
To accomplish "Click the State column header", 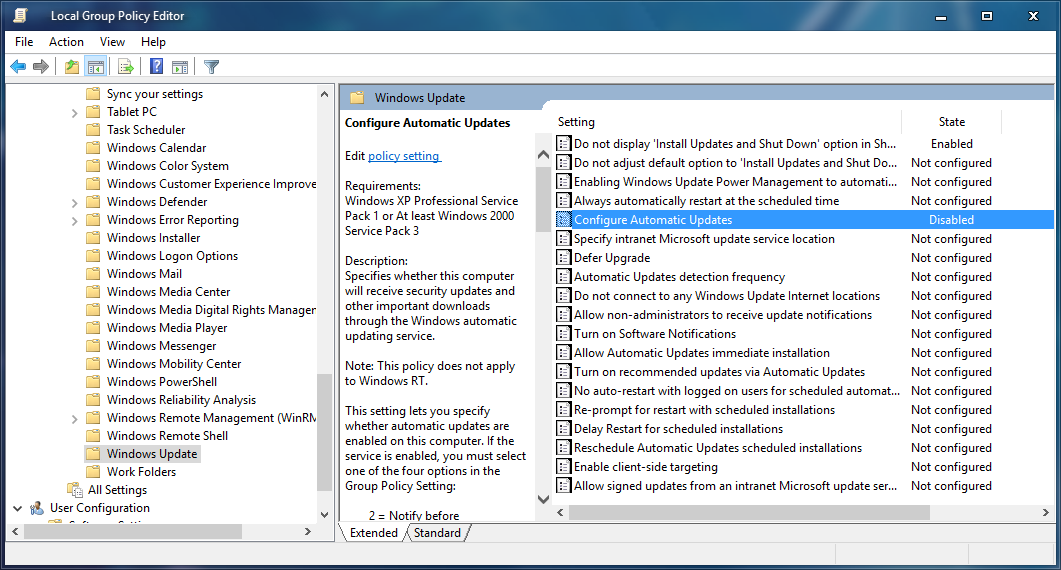I will pos(951,122).
